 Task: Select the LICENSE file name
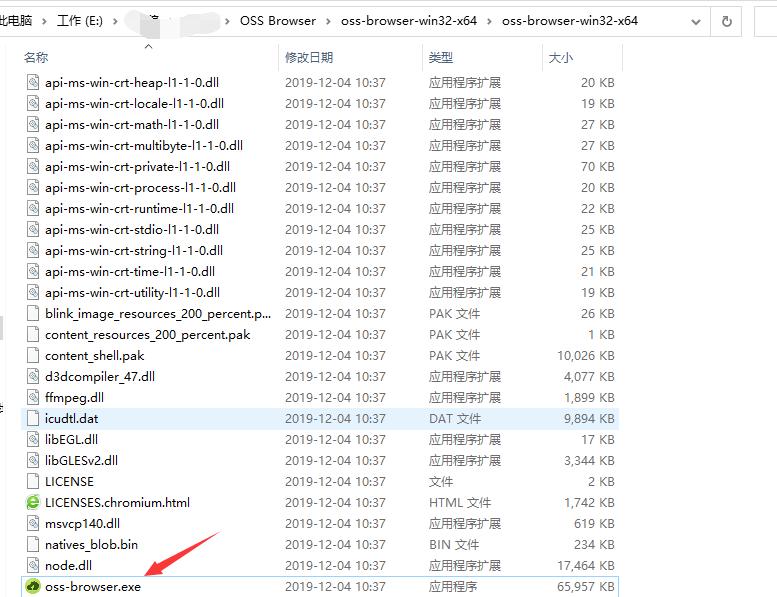pos(69,482)
